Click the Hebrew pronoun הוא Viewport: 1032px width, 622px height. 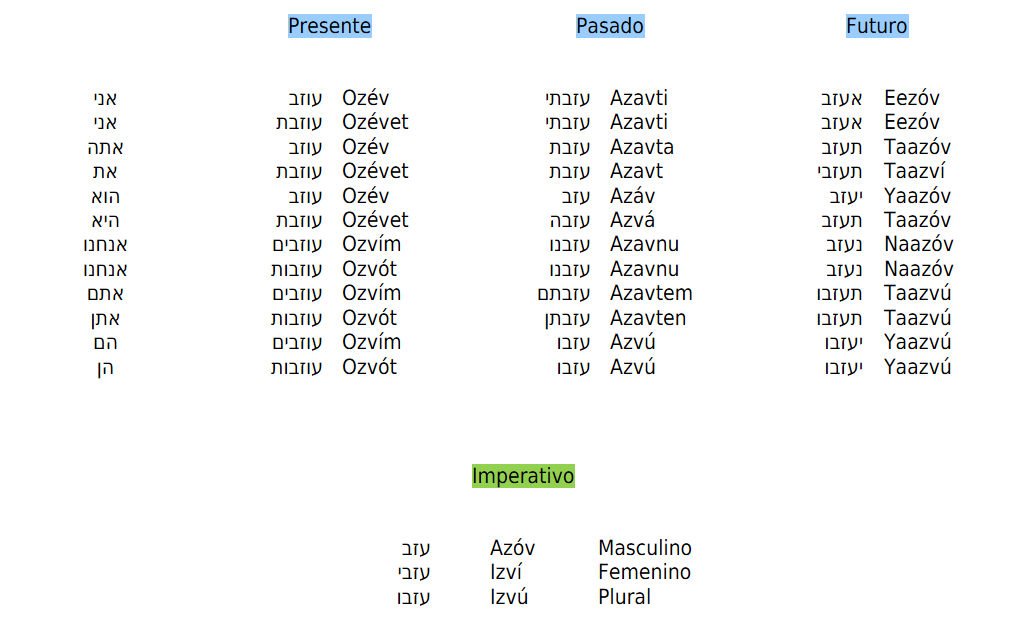click(x=105, y=196)
